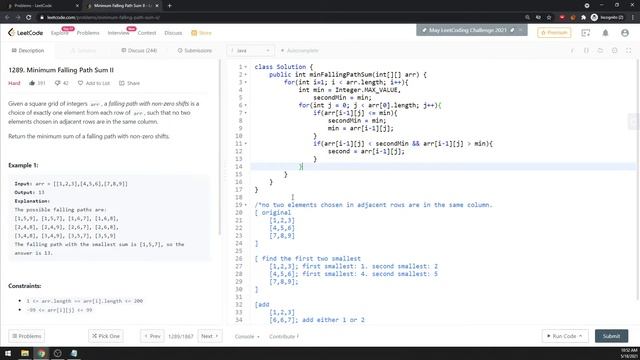Image resolution: width=640 pixels, height=360 pixels.
Task: Click the LeetCode logo
Action: tap(25, 33)
